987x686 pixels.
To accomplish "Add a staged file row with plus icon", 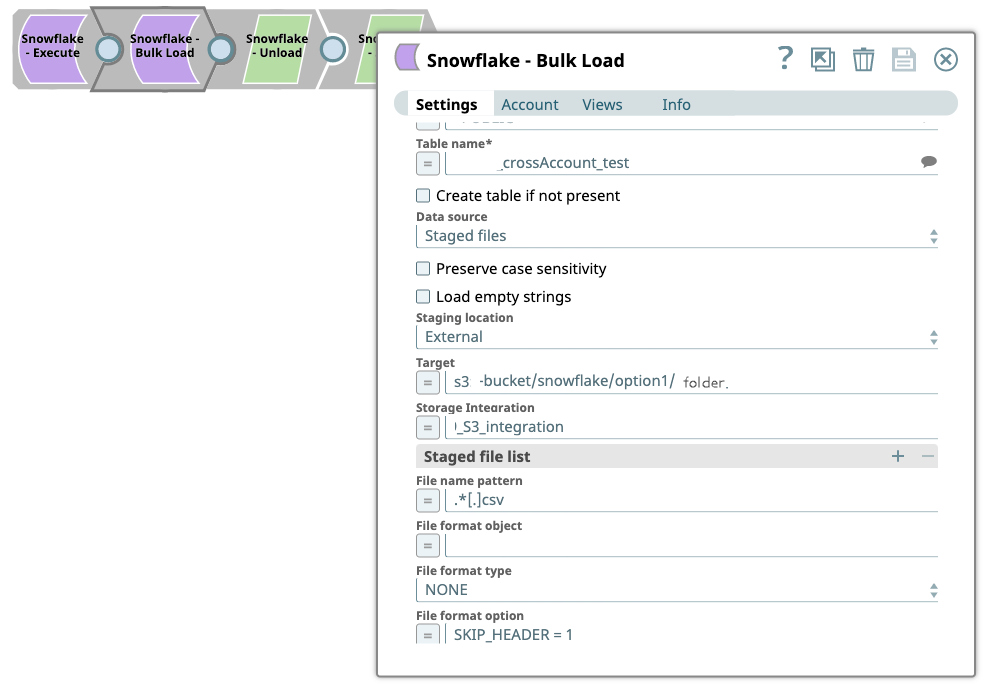I will point(897,455).
